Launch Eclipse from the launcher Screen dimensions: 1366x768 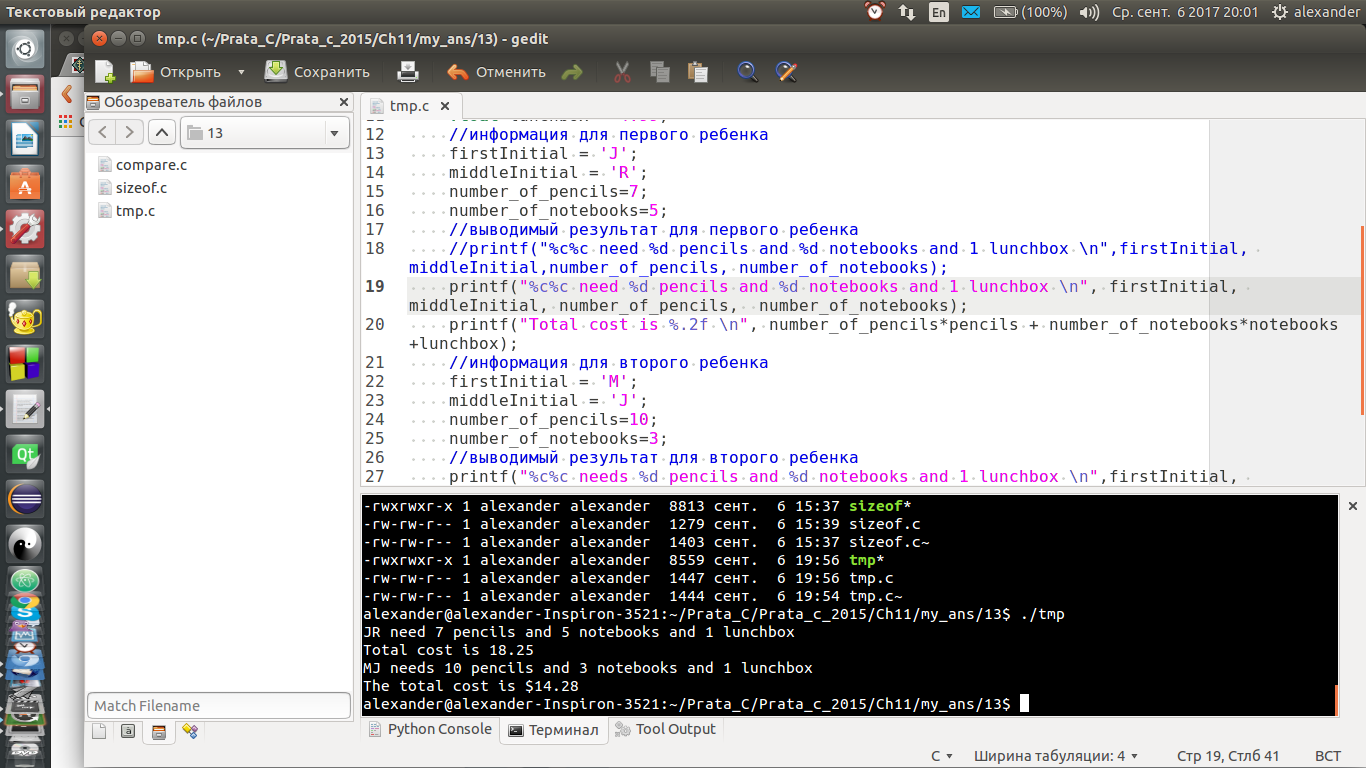coord(25,498)
